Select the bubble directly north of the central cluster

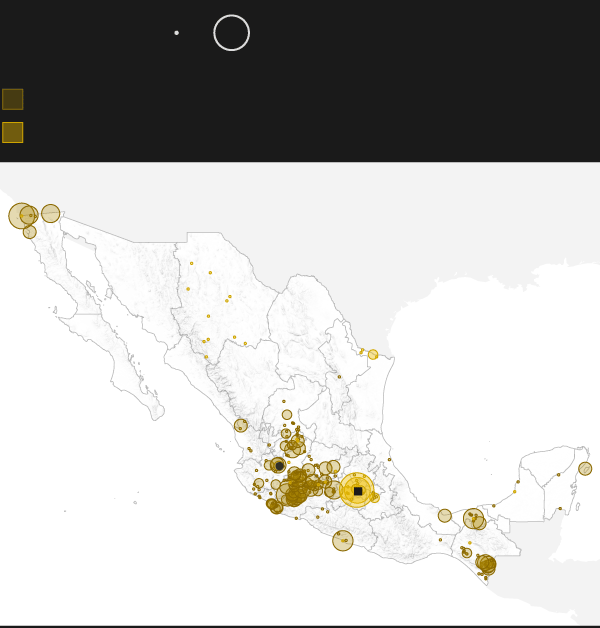pyautogui.click(x=287, y=414)
